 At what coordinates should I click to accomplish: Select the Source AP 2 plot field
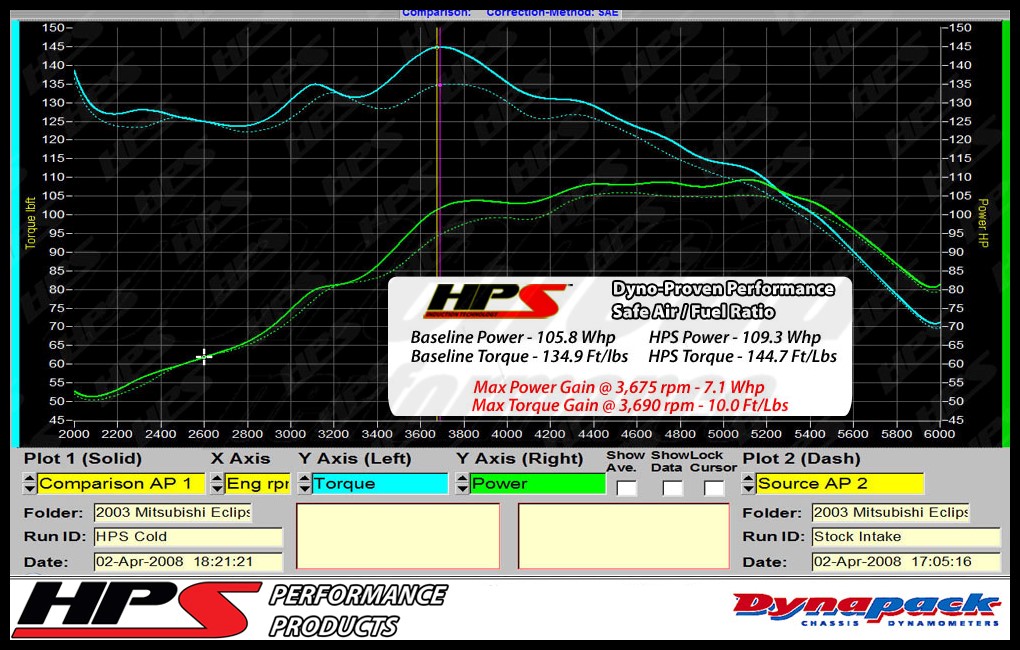tap(840, 483)
